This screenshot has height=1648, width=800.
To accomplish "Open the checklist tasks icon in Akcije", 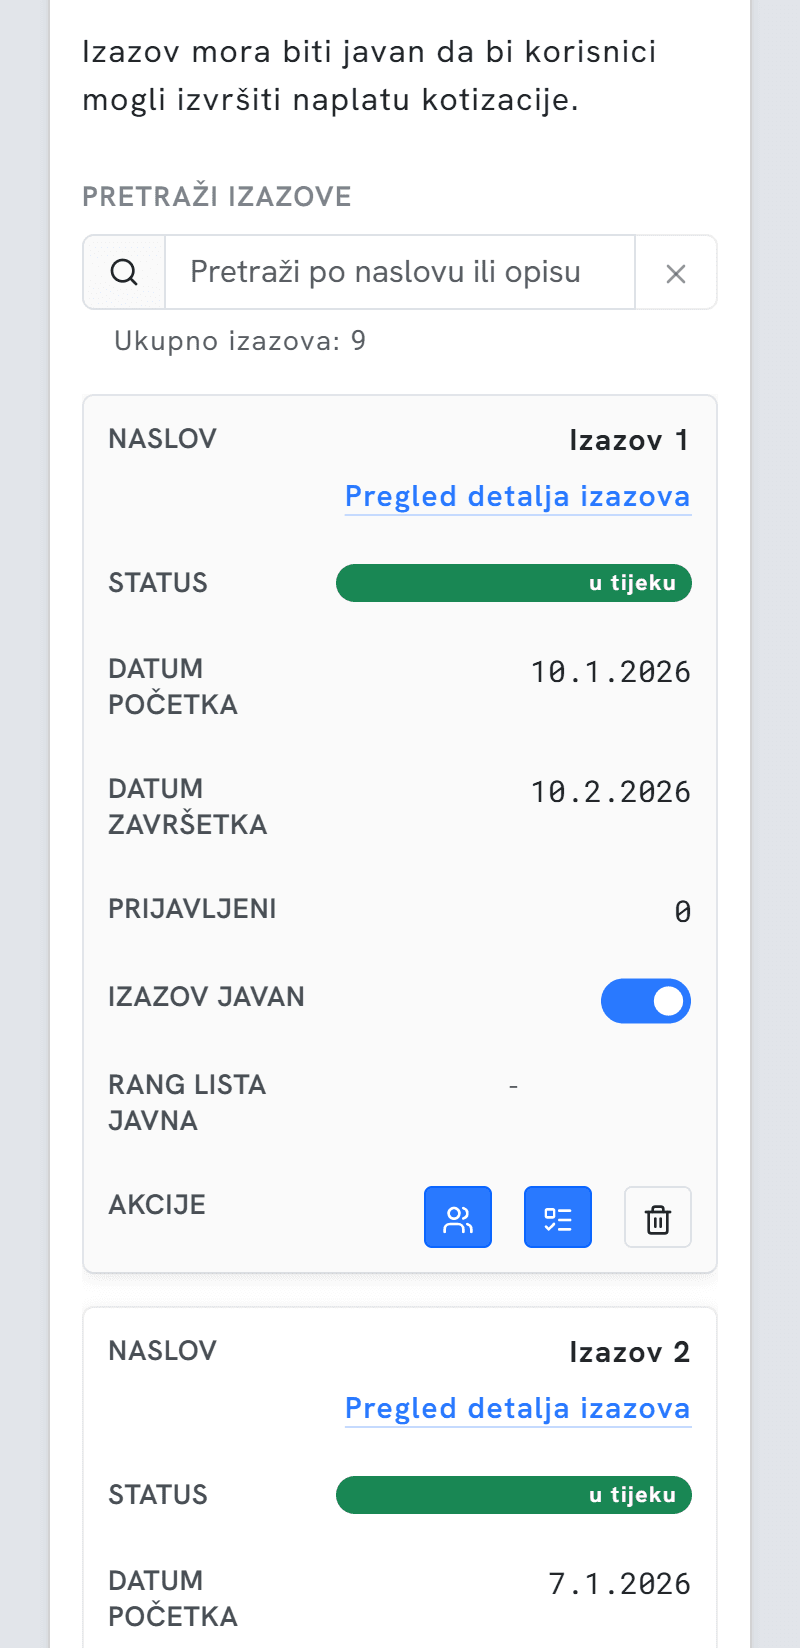I will coord(558,1217).
